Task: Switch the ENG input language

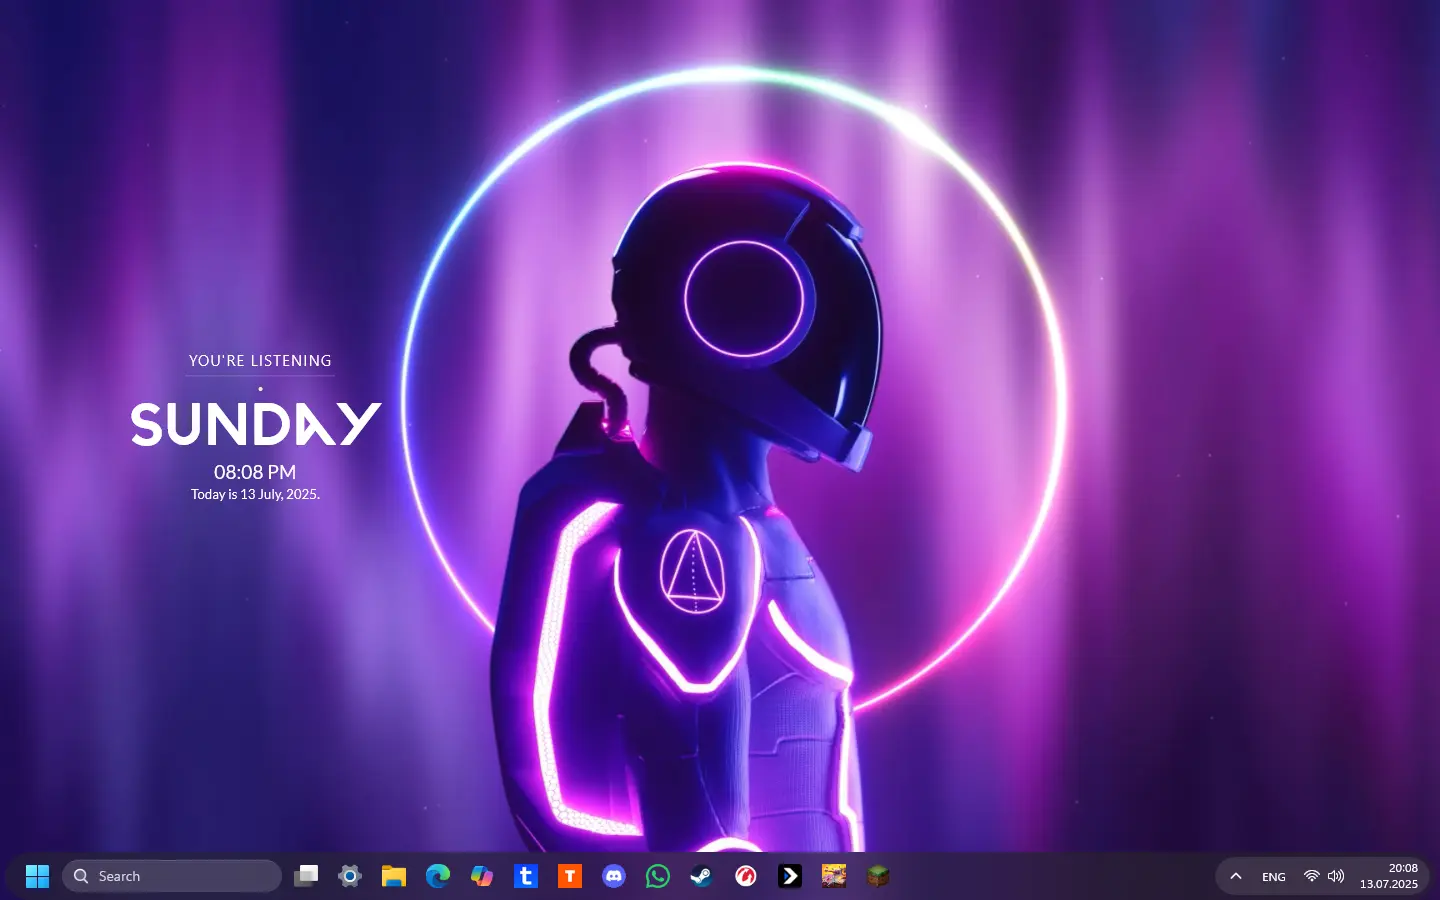Action: coord(1274,877)
